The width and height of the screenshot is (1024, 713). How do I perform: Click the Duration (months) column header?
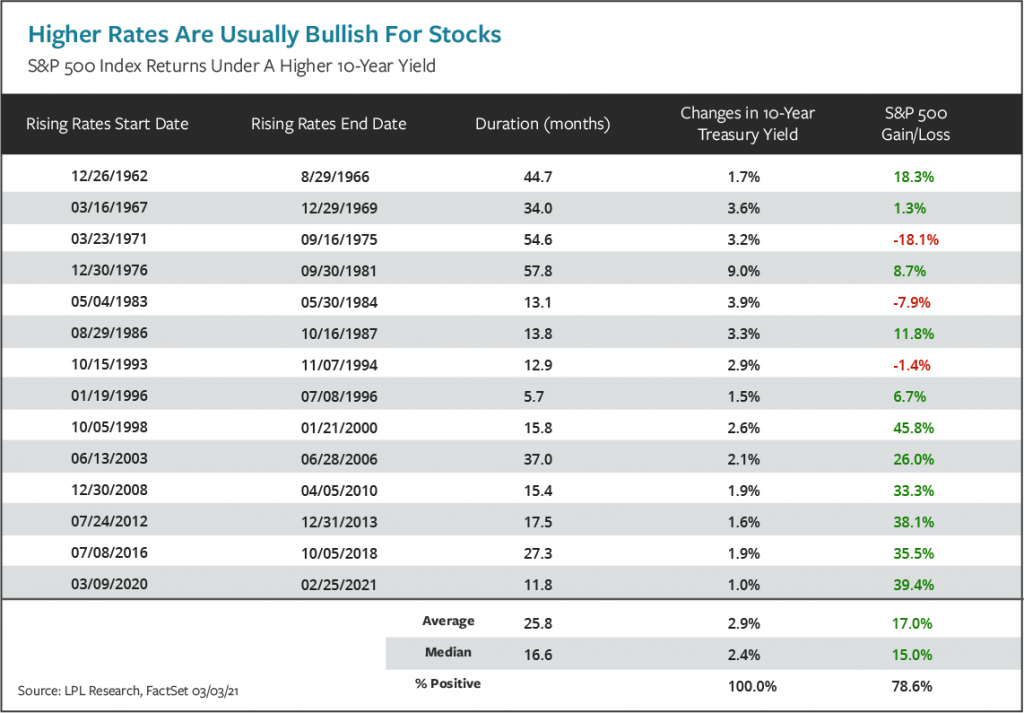(x=542, y=124)
